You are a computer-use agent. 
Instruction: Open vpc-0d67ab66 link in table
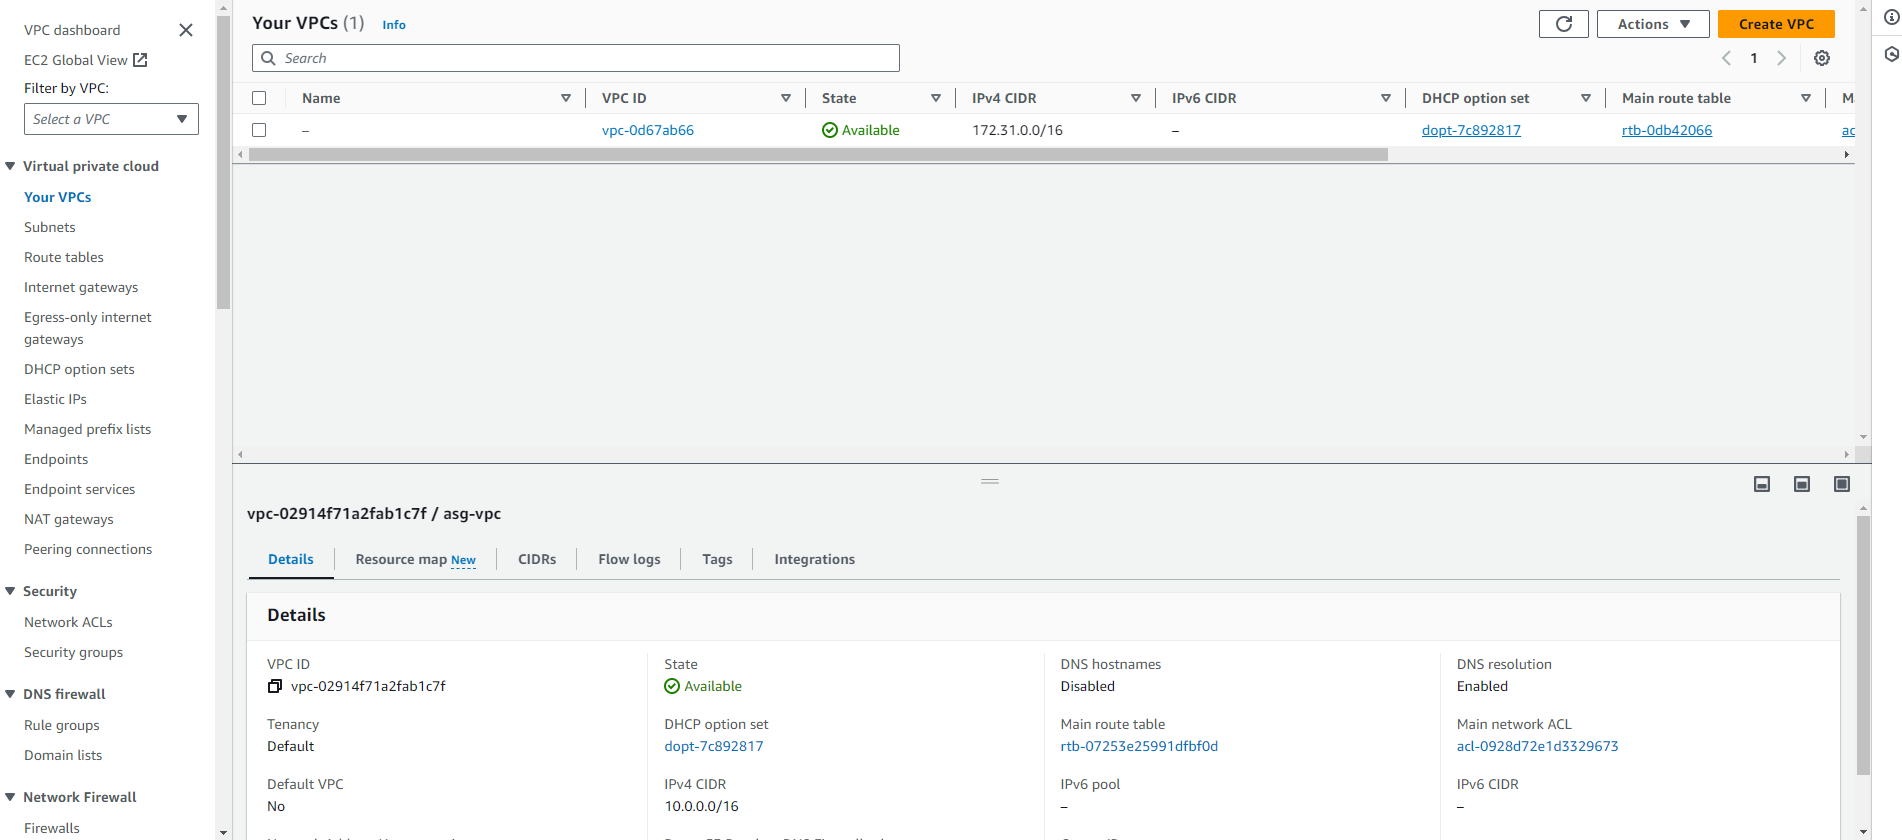(x=648, y=130)
